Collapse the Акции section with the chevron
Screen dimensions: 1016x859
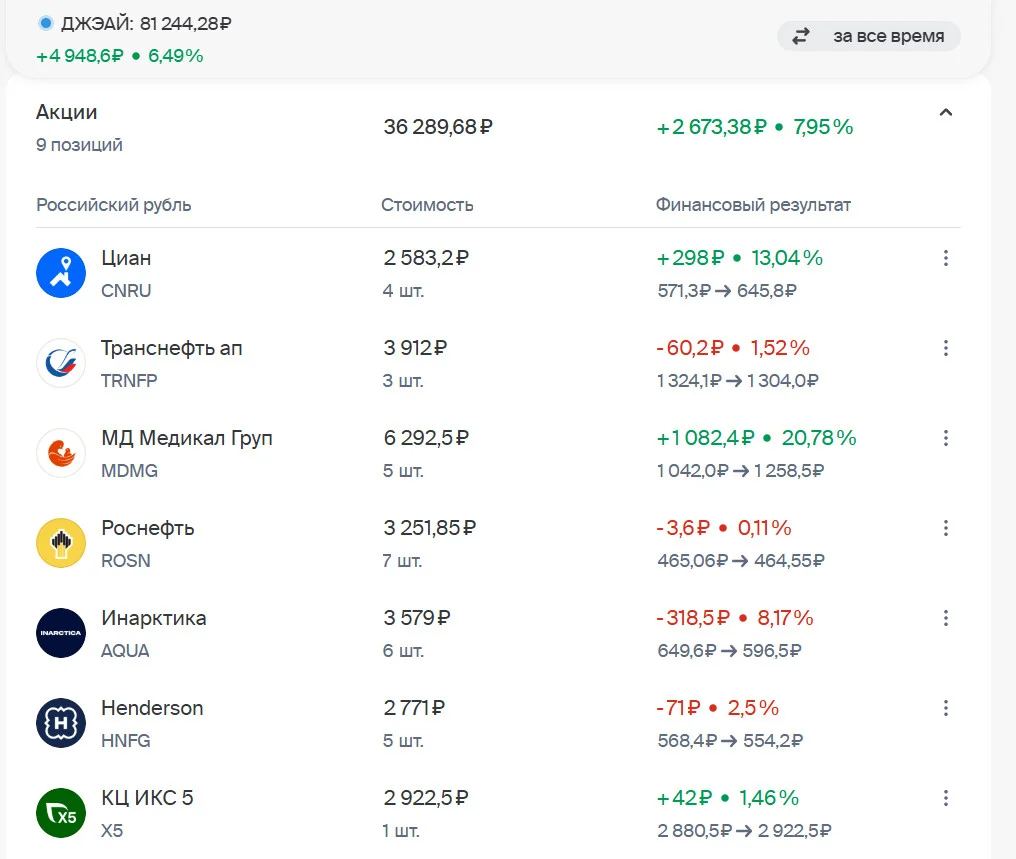coord(946,112)
